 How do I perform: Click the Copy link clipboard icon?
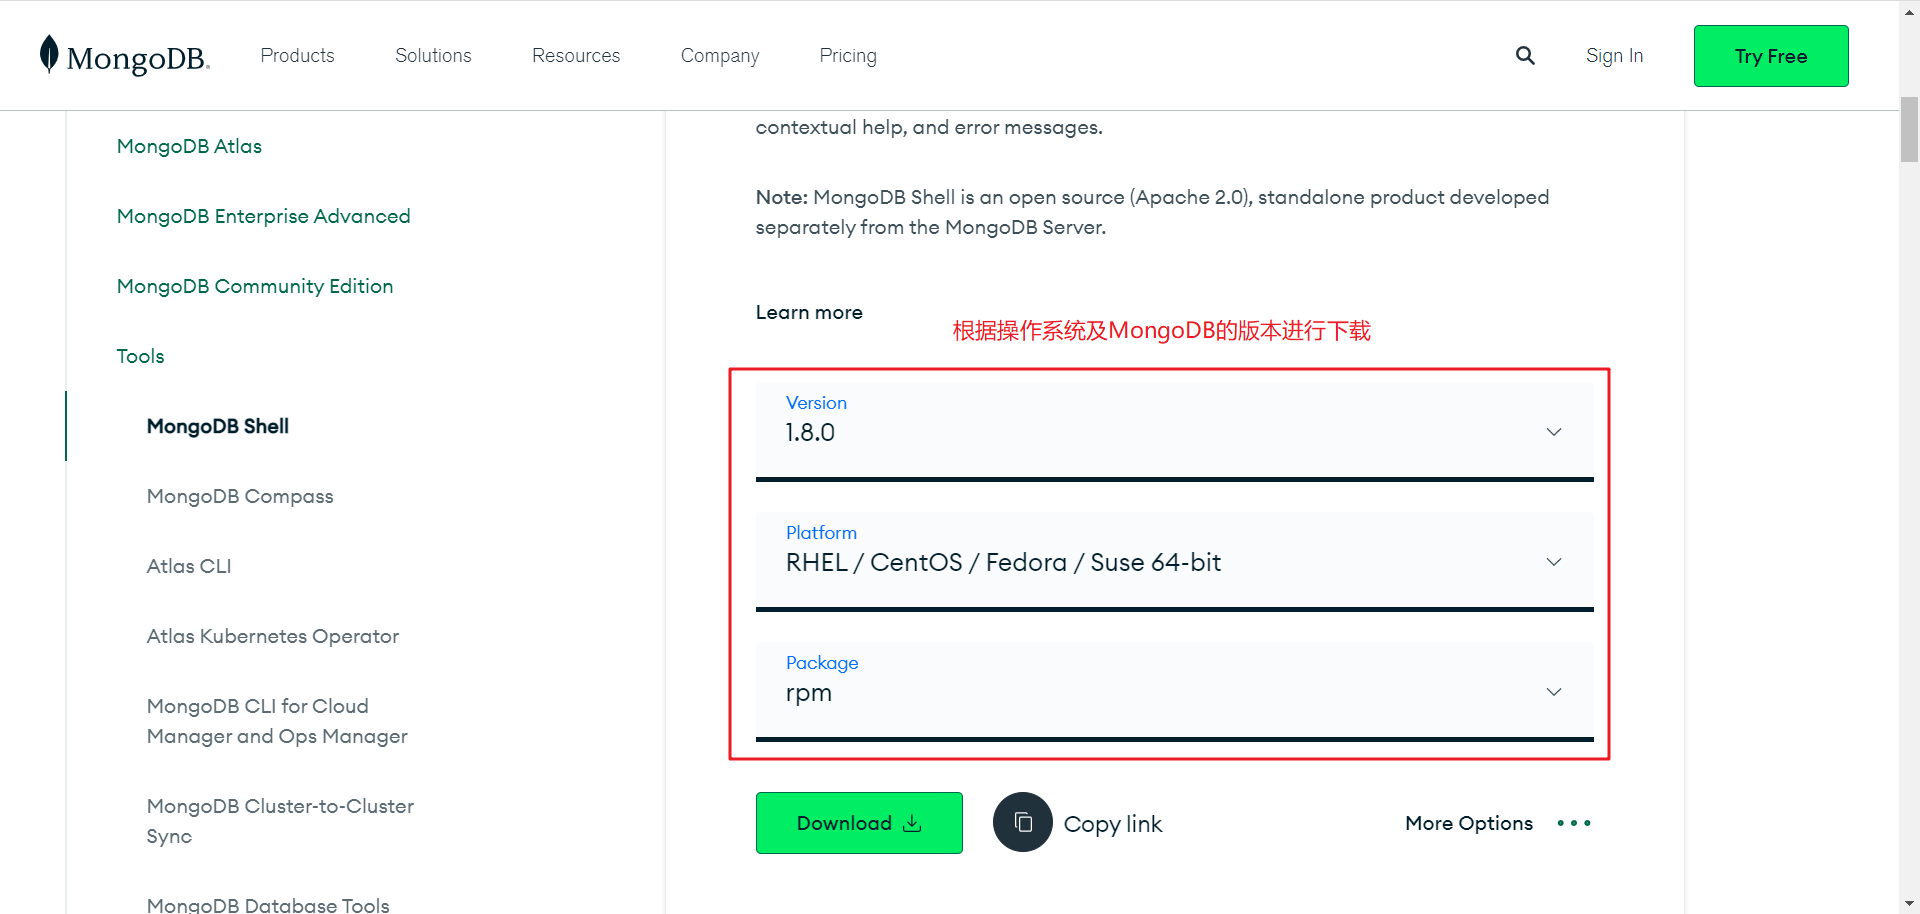[x=1022, y=822]
